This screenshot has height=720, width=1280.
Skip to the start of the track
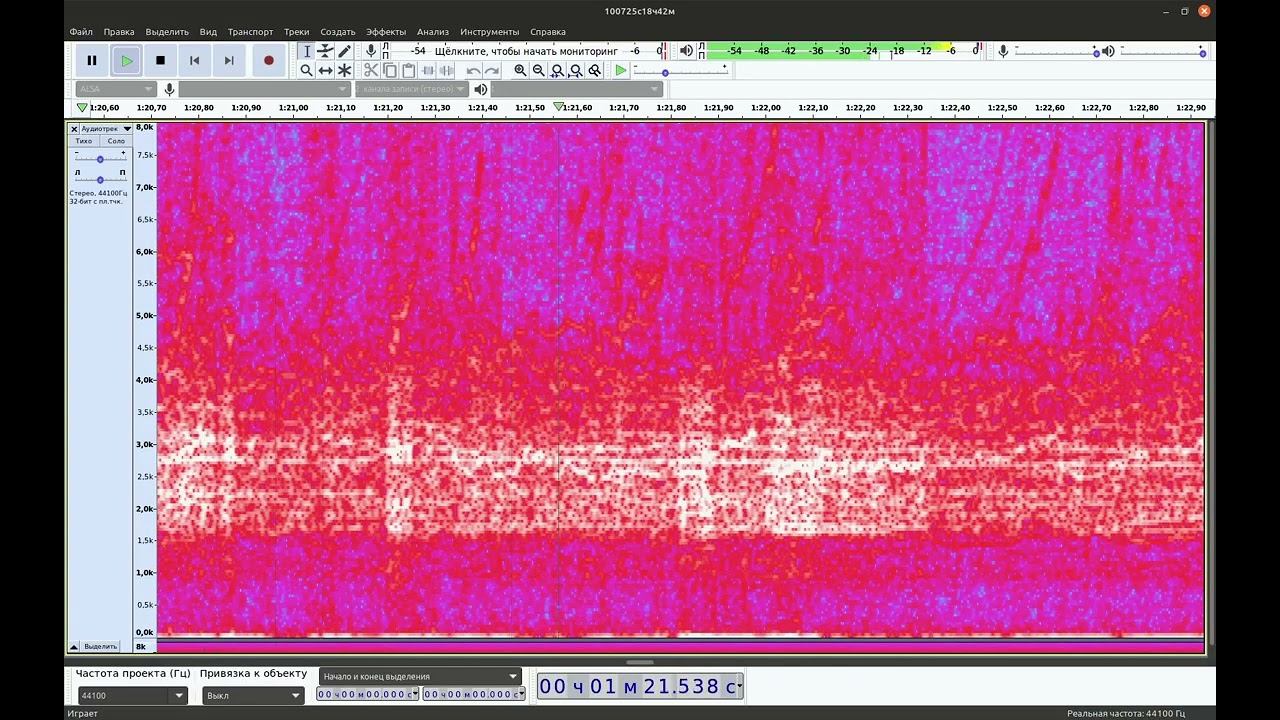point(194,60)
